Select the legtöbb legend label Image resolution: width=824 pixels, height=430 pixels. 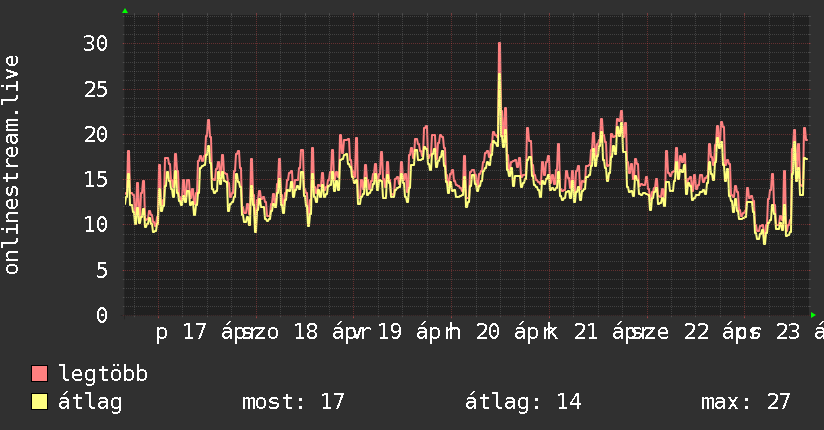(103, 374)
